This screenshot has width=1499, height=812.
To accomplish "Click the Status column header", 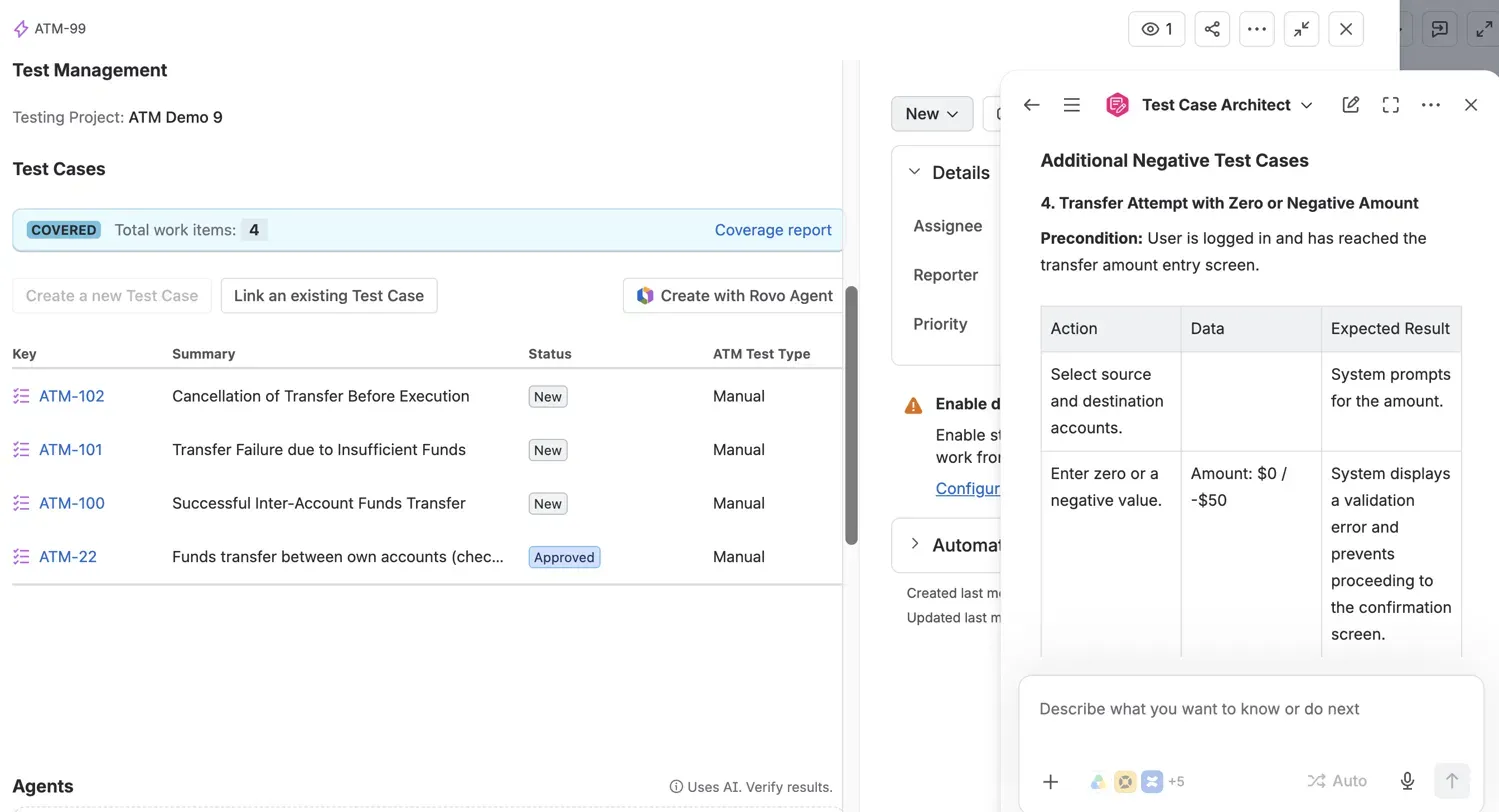I will (x=550, y=354).
